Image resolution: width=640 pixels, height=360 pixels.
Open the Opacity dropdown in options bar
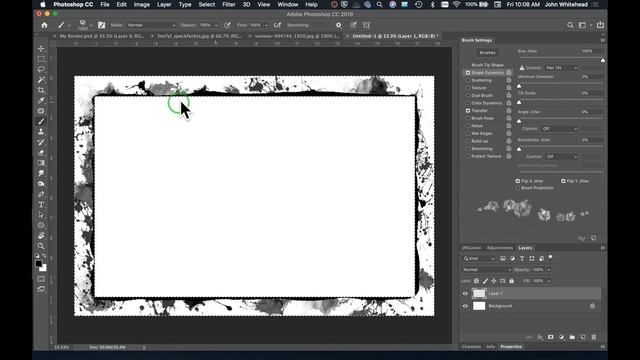point(216,25)
